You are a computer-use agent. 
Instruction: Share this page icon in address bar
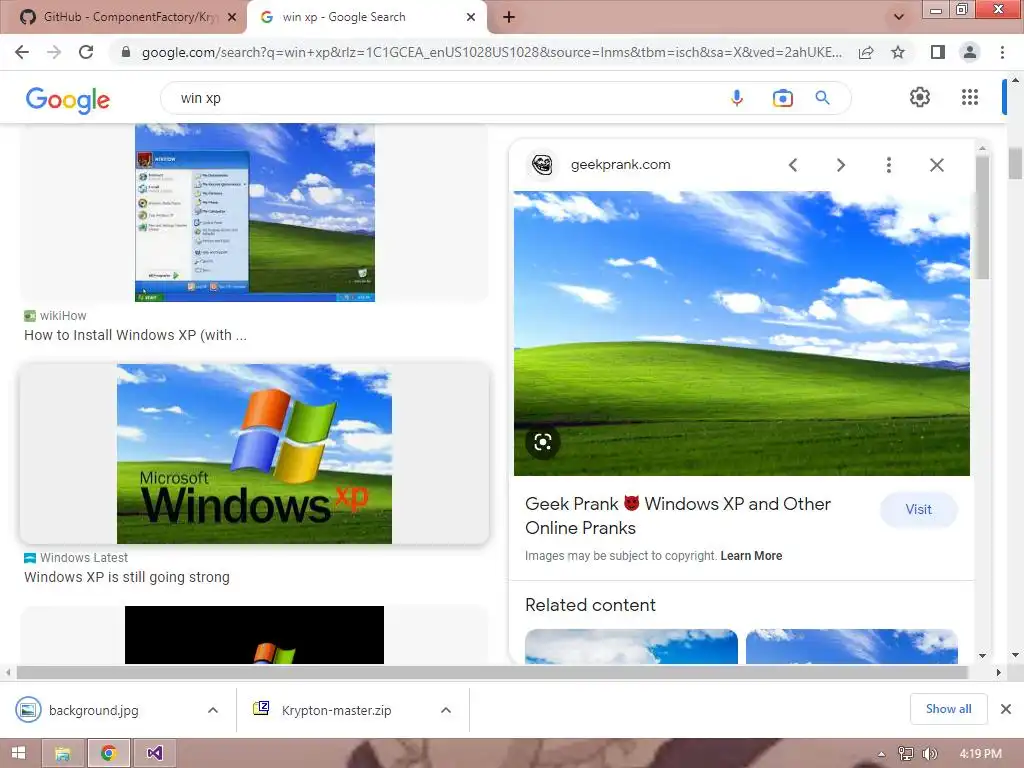[866, 52]
